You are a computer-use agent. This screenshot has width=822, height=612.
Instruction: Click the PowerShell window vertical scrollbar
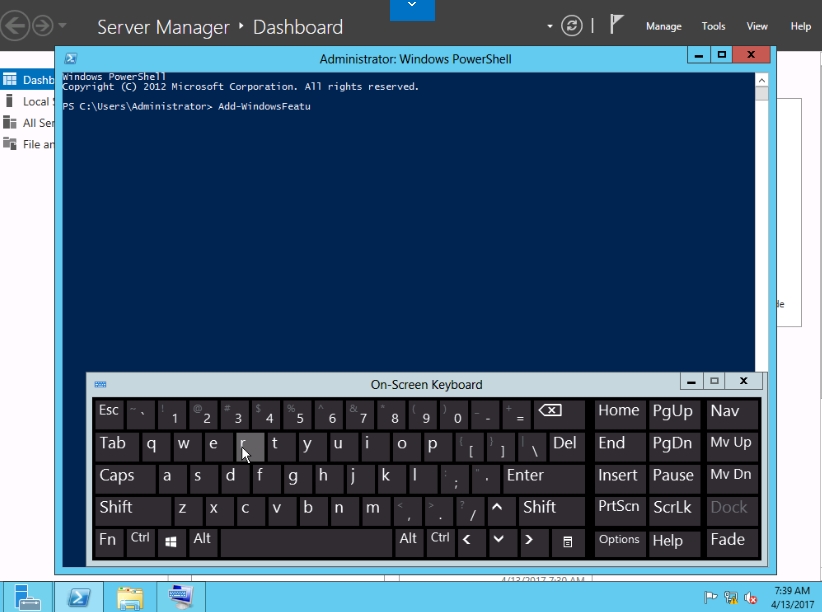[762, 220]
